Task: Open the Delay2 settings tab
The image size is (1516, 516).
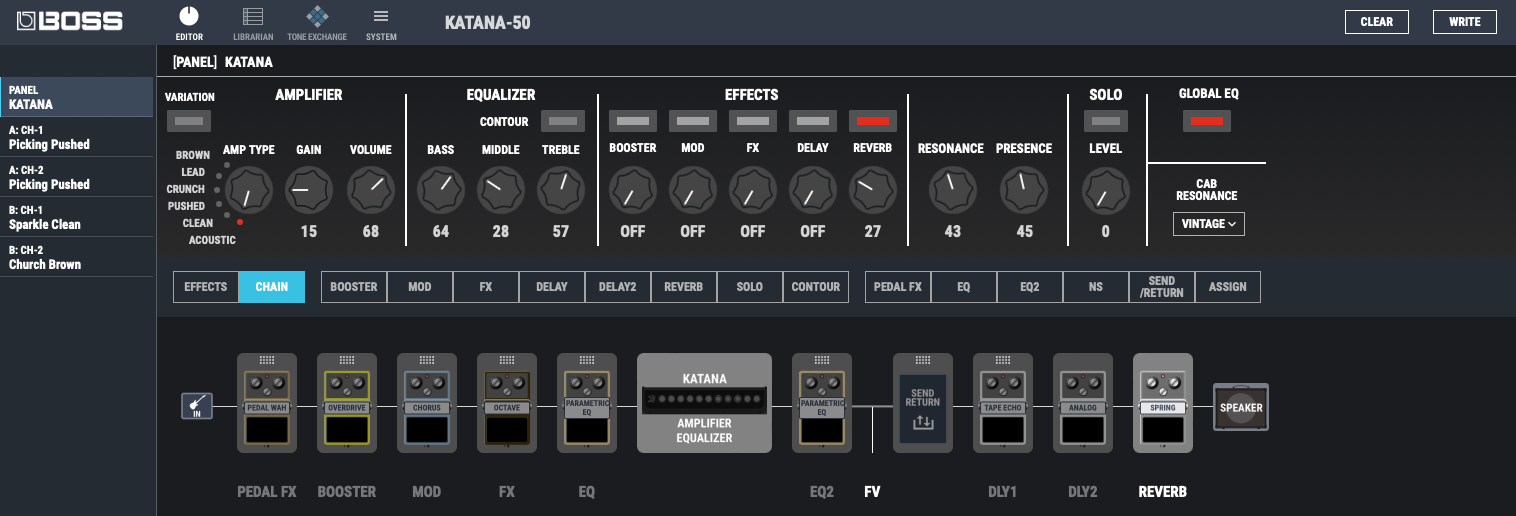Action: click(618, 287)
